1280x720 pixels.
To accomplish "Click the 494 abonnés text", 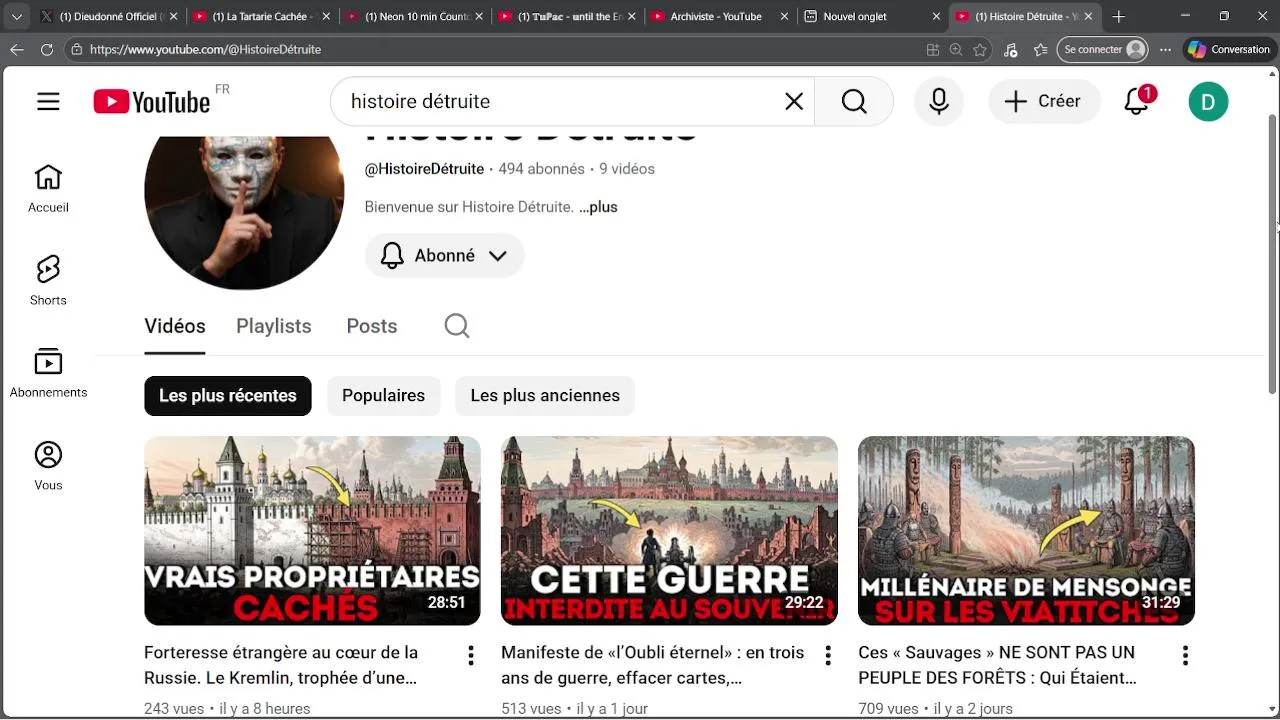I will pos(541,169).
